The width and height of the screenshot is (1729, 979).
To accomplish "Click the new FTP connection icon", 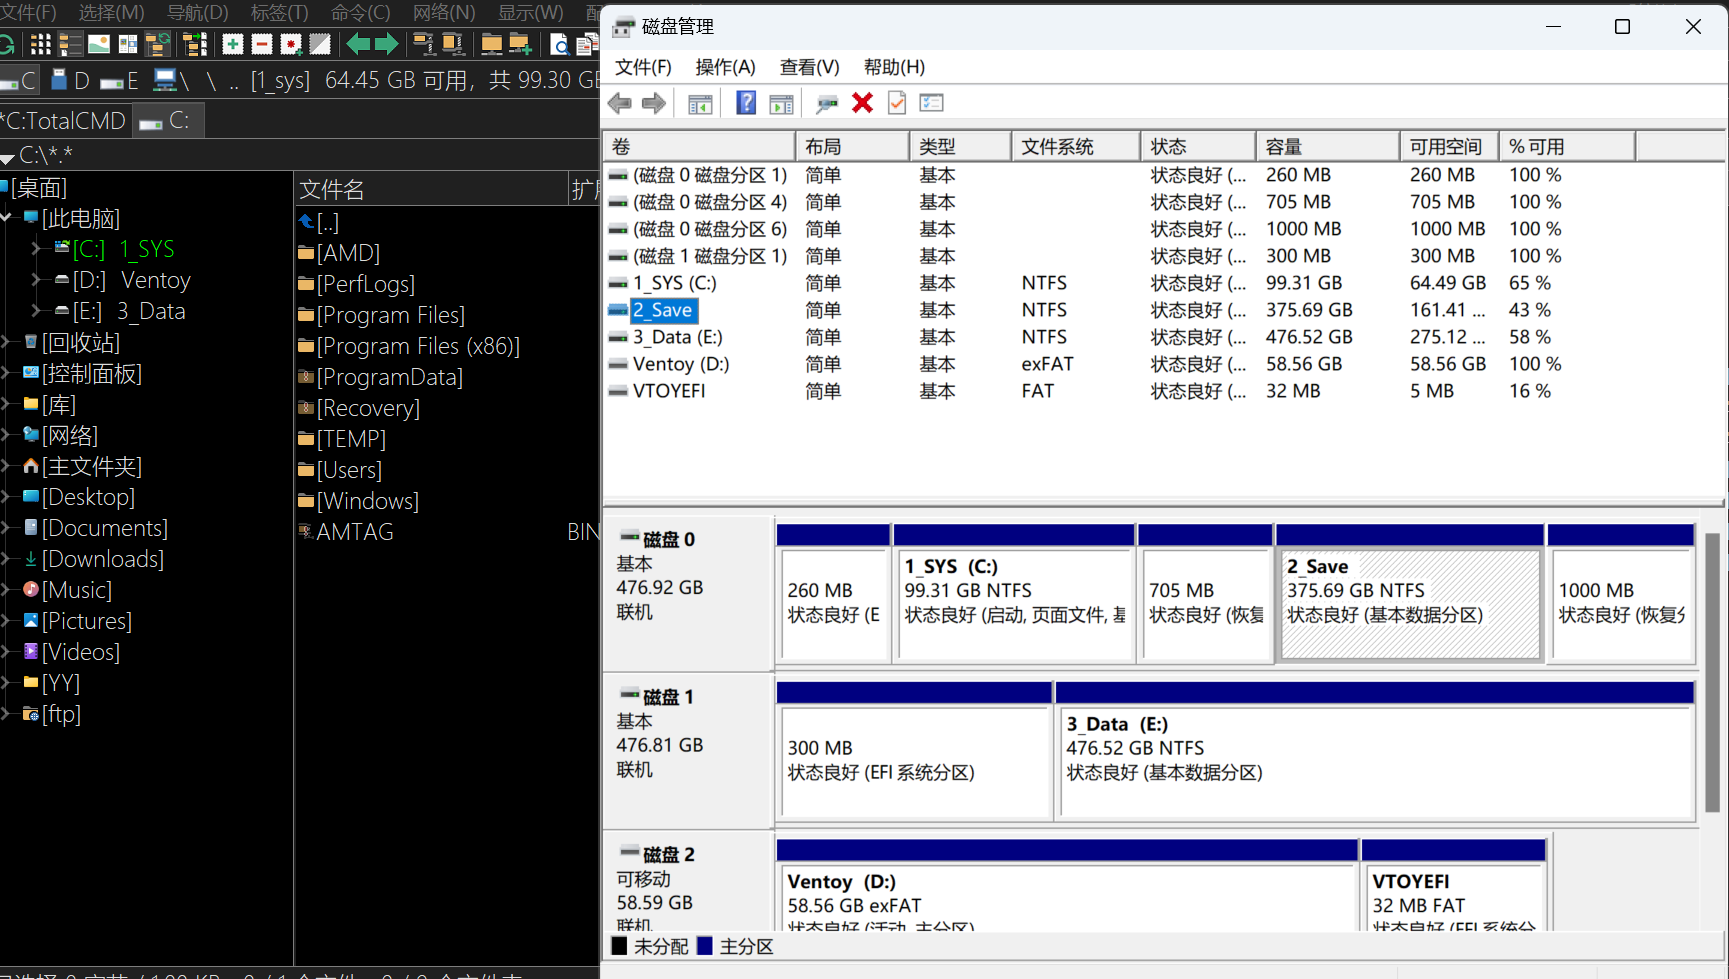I will (x=520, y=44).
